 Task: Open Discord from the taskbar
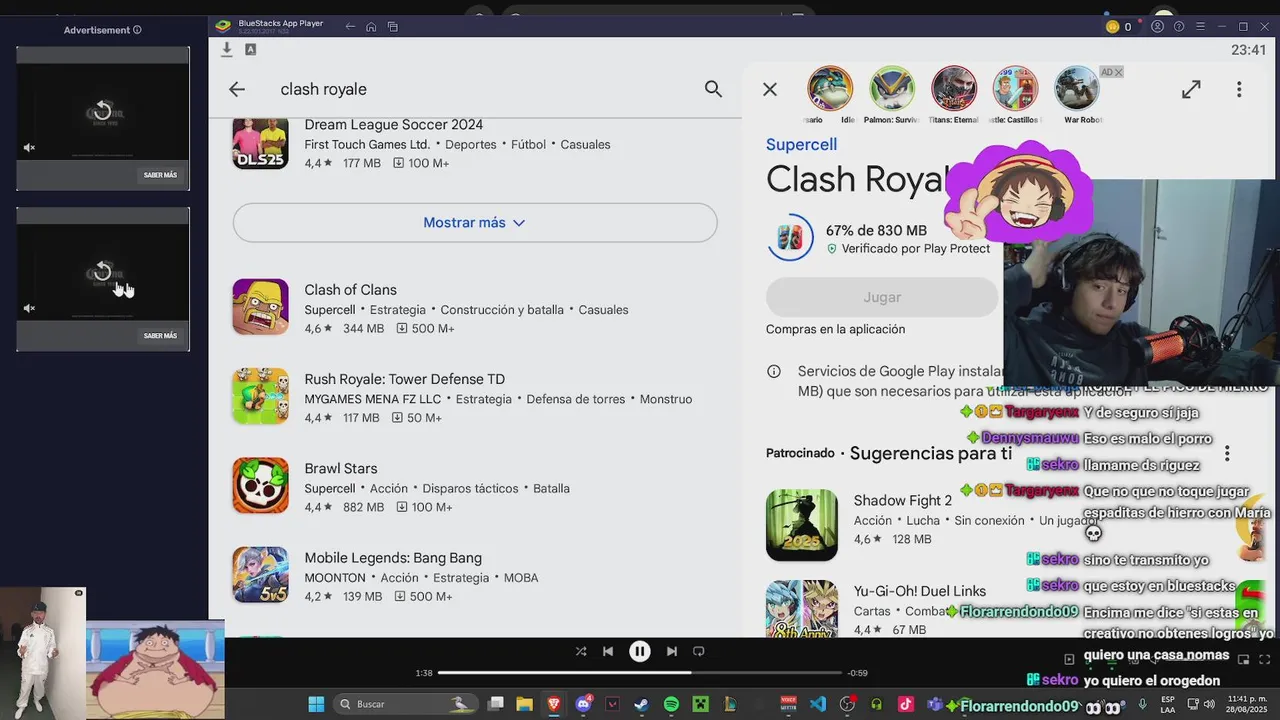[584, 704]
